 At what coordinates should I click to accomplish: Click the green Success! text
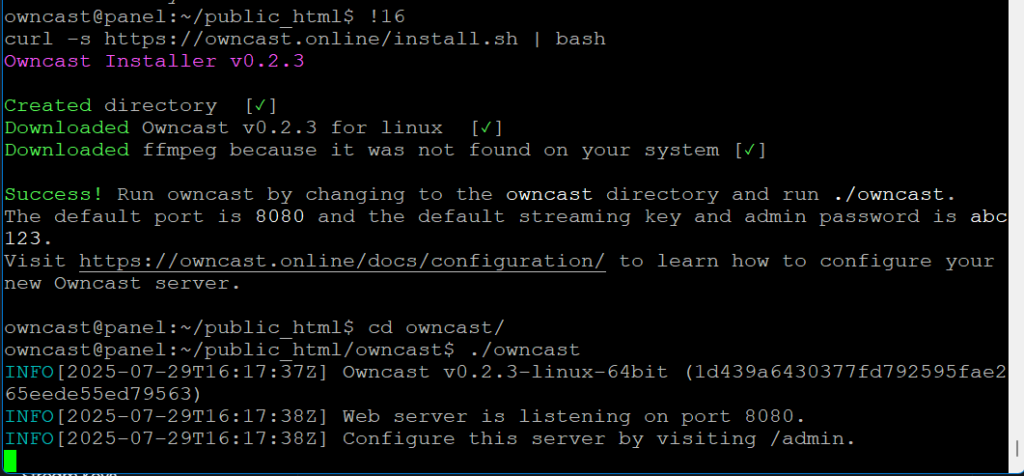tap(54, 194)
